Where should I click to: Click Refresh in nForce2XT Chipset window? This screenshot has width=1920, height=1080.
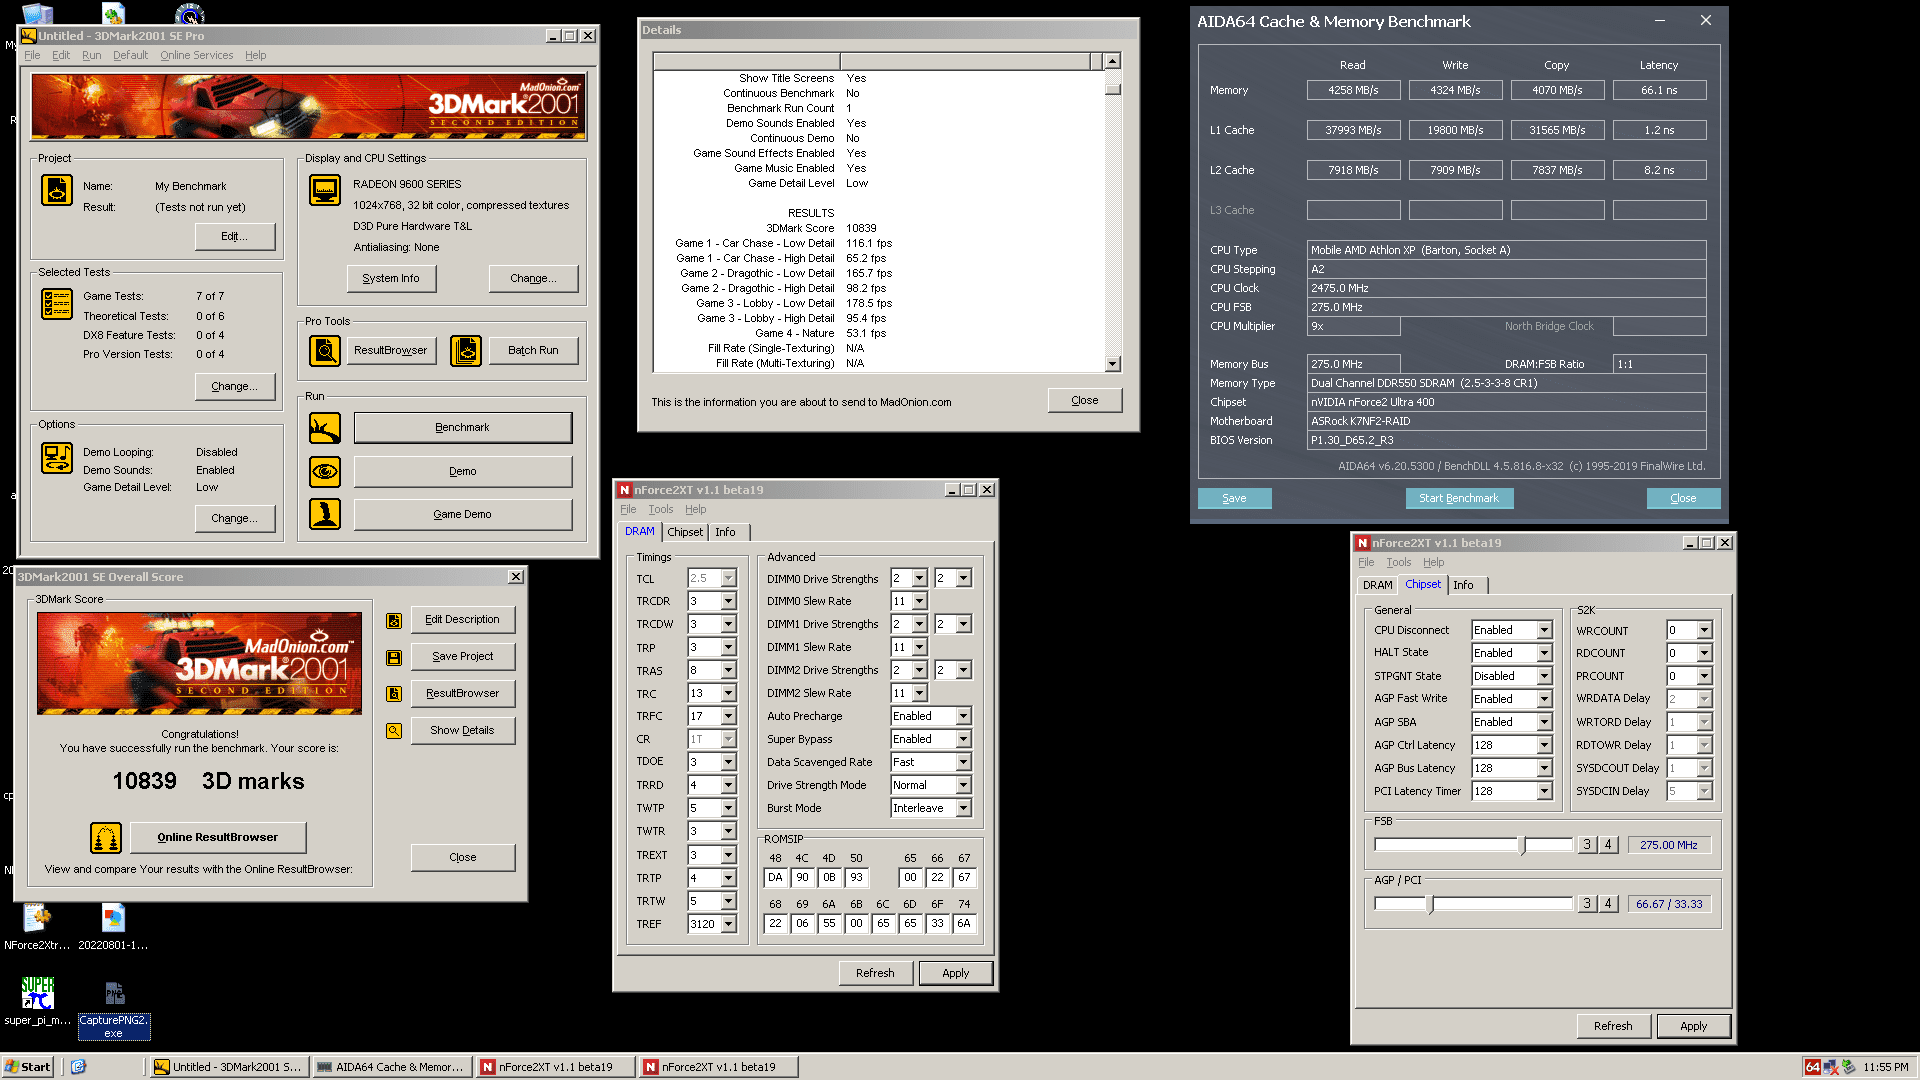pos(1613,1027)
